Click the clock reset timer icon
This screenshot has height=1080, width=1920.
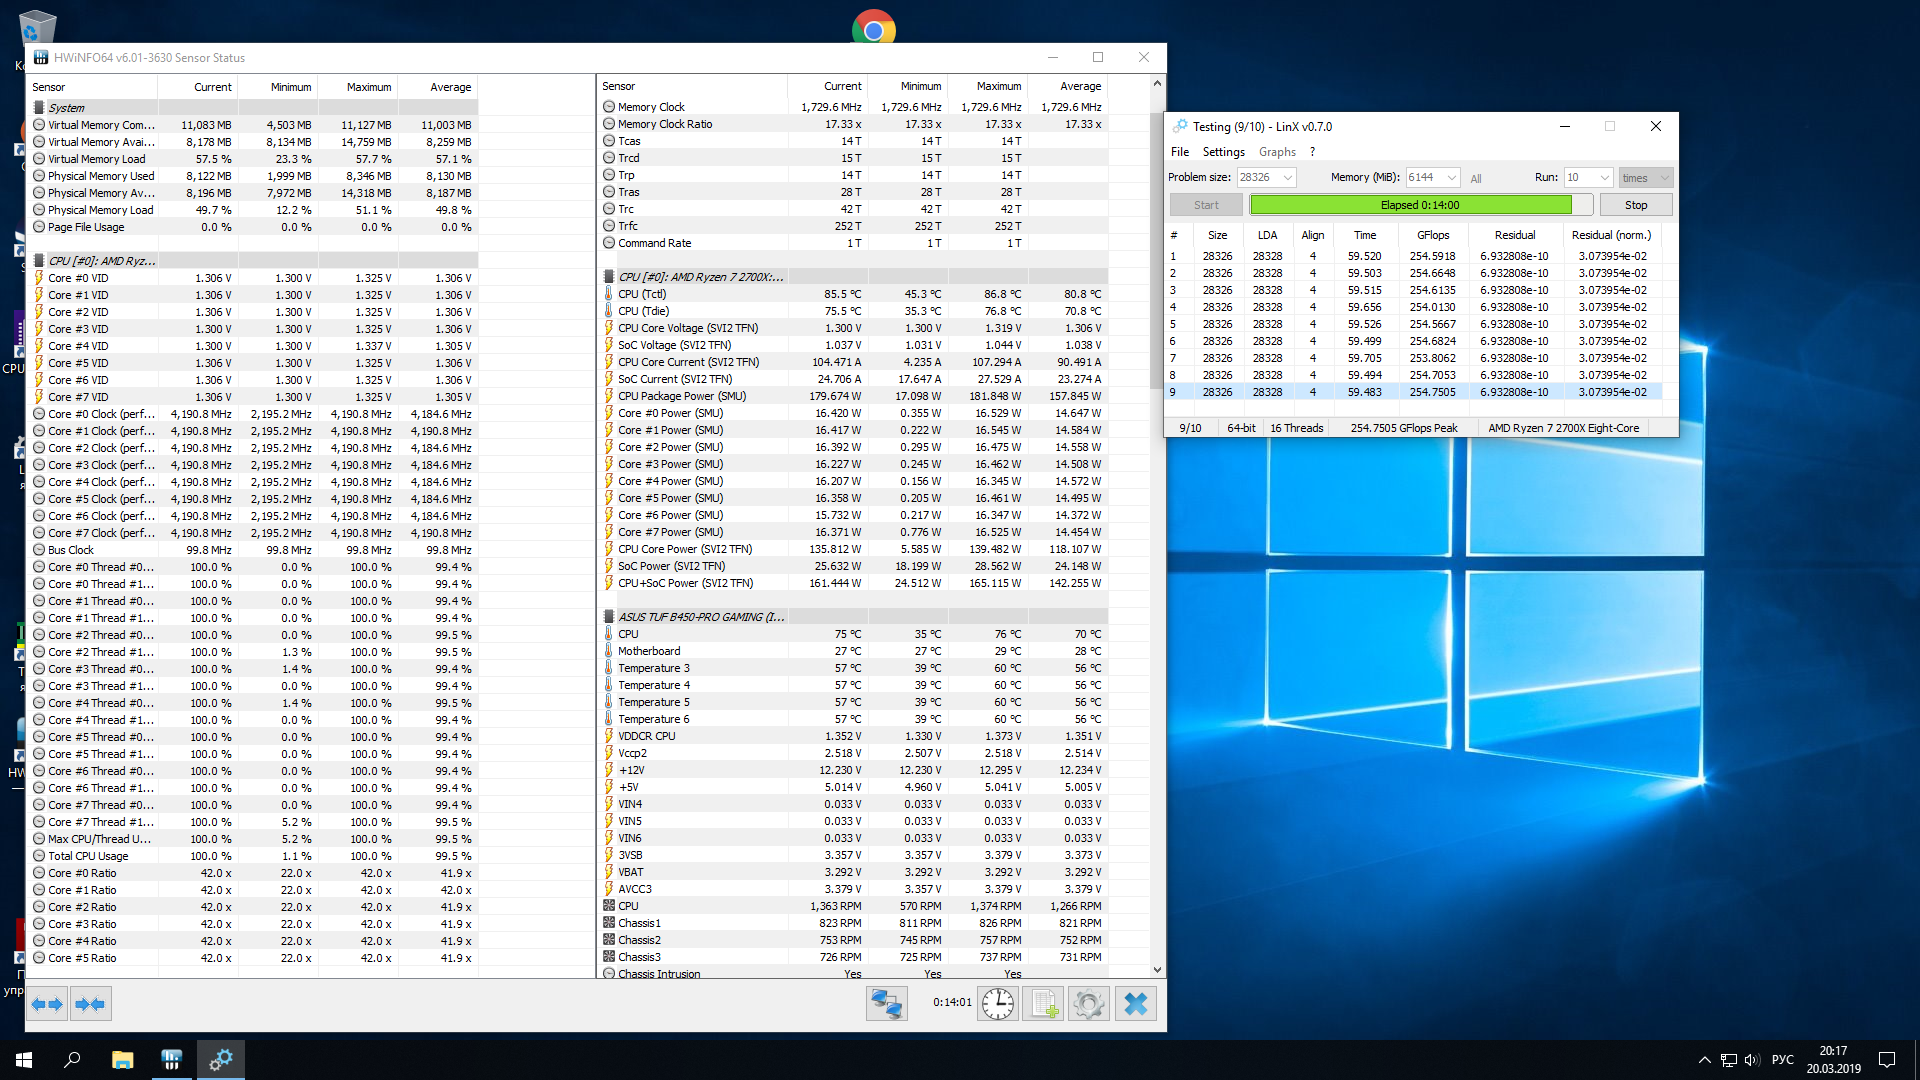997,1003
